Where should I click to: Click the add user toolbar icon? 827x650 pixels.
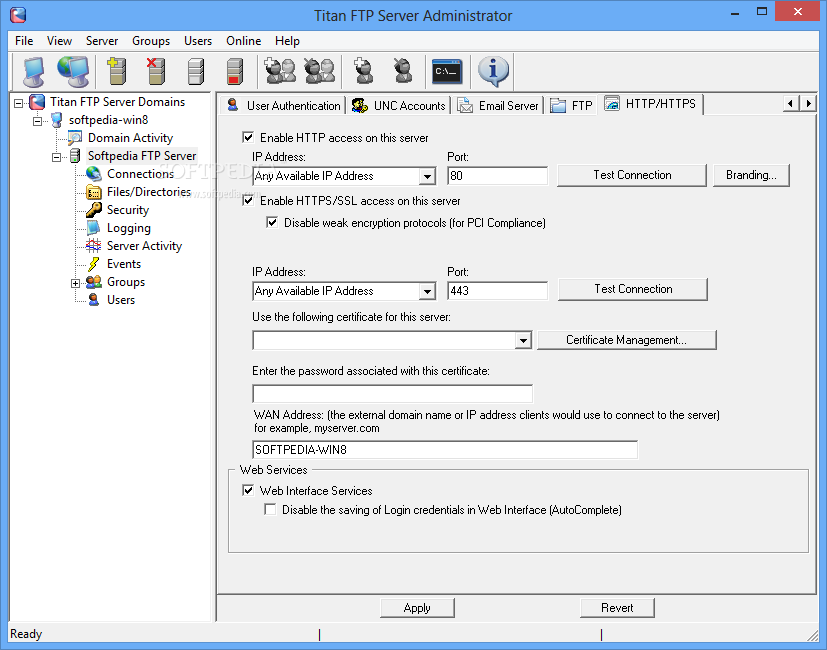point(363,71)
